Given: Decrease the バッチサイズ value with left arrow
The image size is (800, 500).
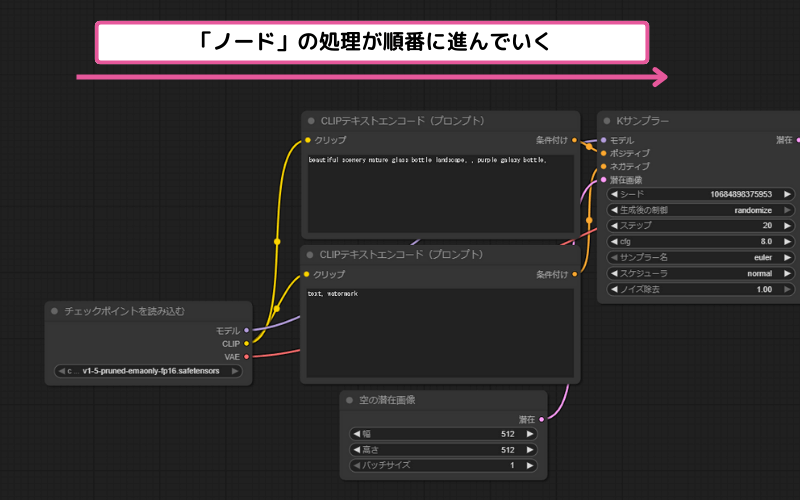Looking at the screenshot, I should [x=357, y=465].
